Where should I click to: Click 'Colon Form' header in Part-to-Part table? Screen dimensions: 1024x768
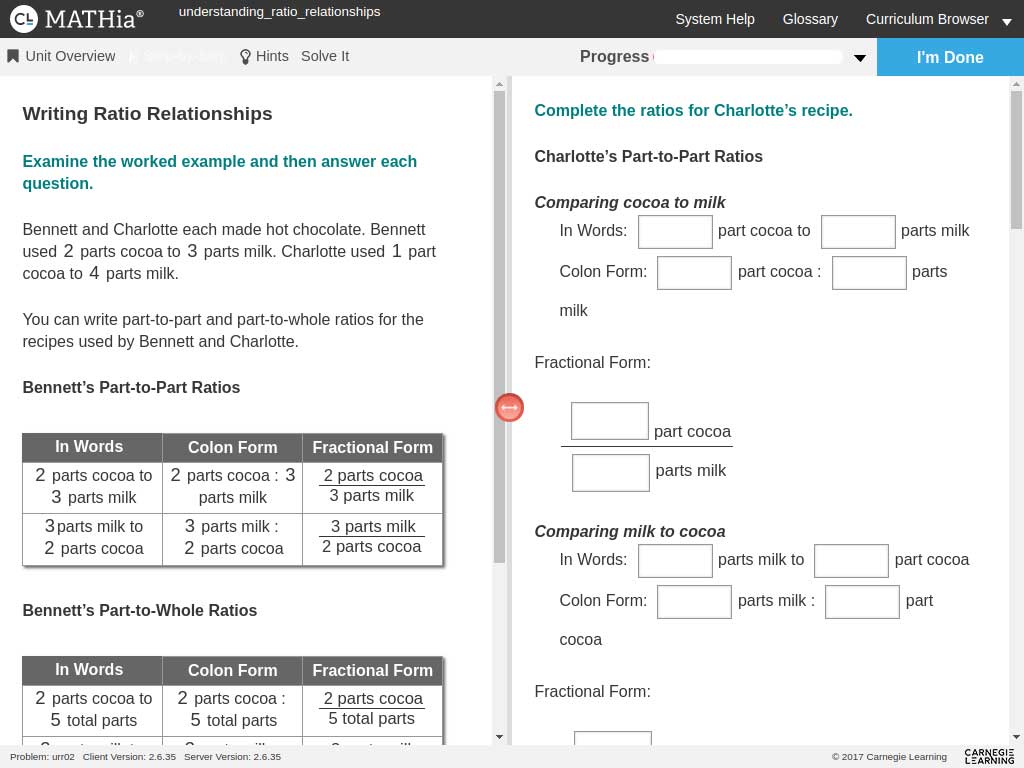[x=232, y=447]
